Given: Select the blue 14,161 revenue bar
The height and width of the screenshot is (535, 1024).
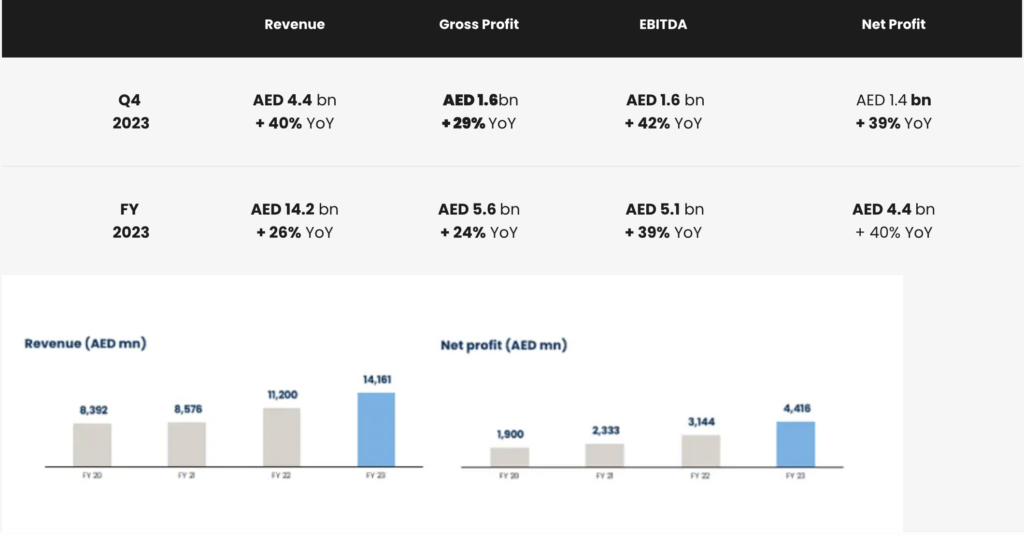Looking at the screenshot, I should pyautogui.click(x=376, y=429).
